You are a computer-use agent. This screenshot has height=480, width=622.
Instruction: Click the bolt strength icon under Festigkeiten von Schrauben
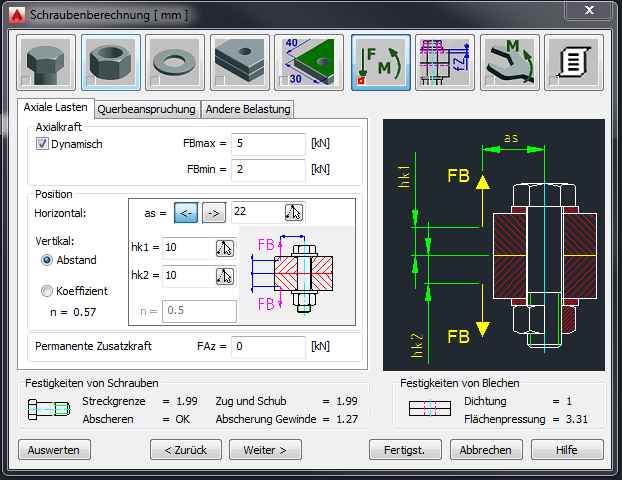(49, 409)
